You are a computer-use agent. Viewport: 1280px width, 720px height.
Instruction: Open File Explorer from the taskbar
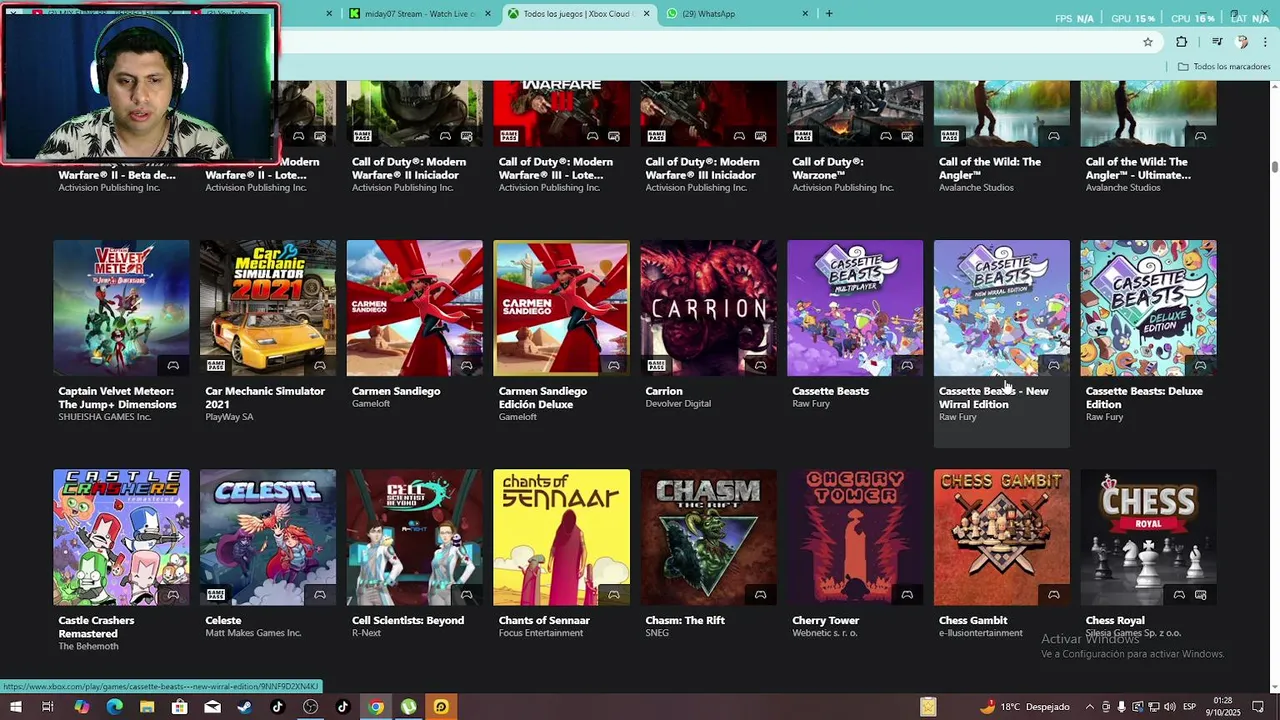point(147,707)
